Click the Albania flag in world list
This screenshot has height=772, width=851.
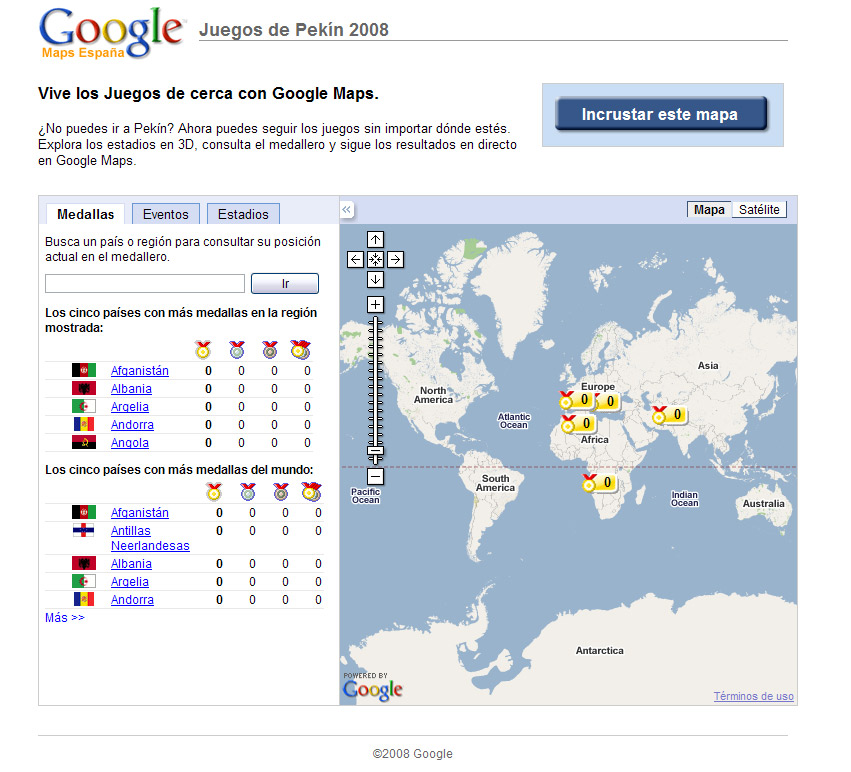84,563
